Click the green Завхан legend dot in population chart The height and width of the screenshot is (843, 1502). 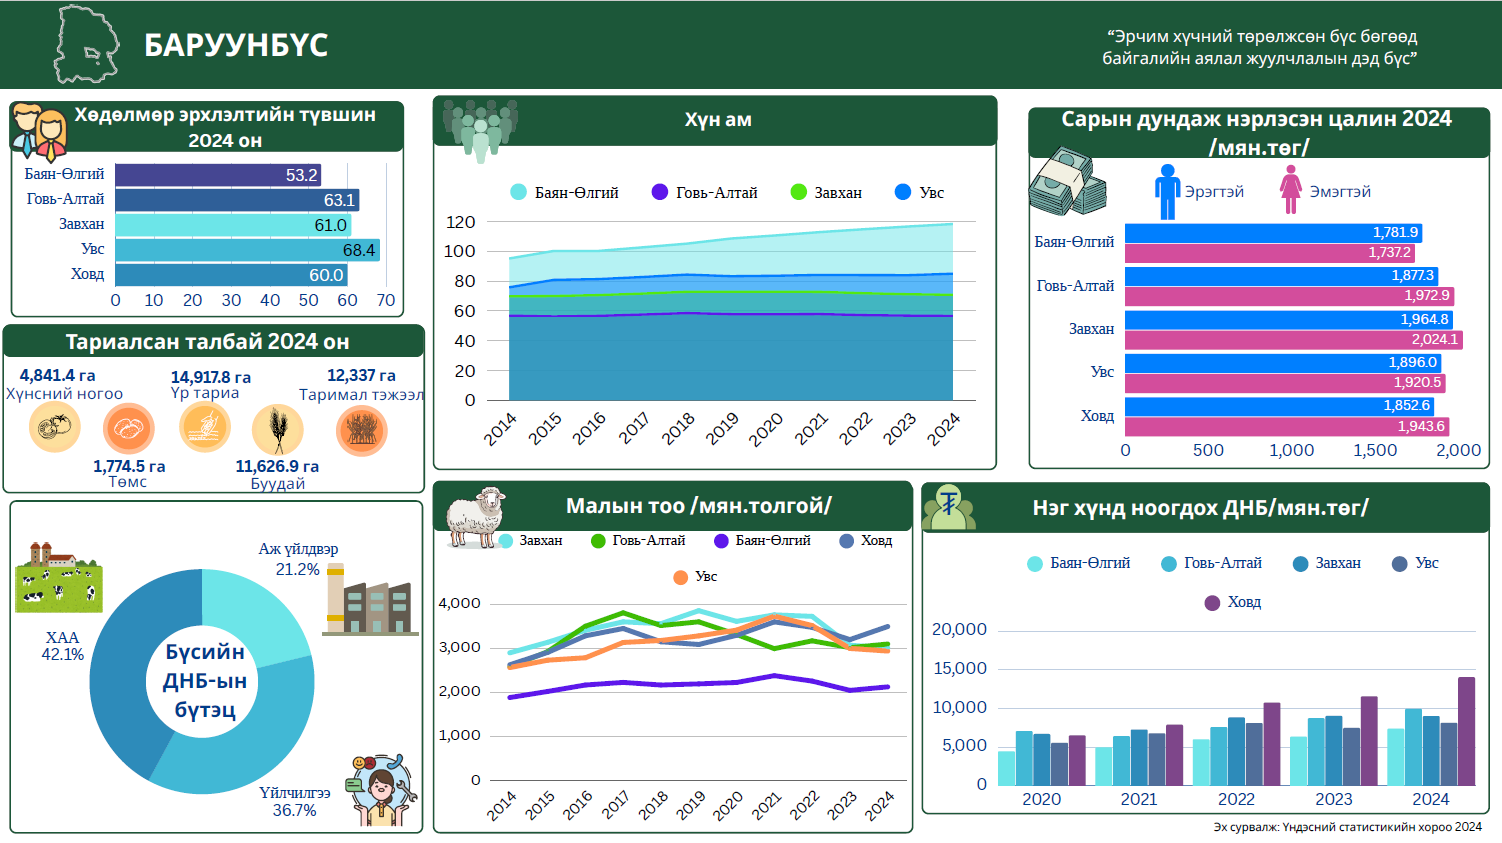click(798, 193)
